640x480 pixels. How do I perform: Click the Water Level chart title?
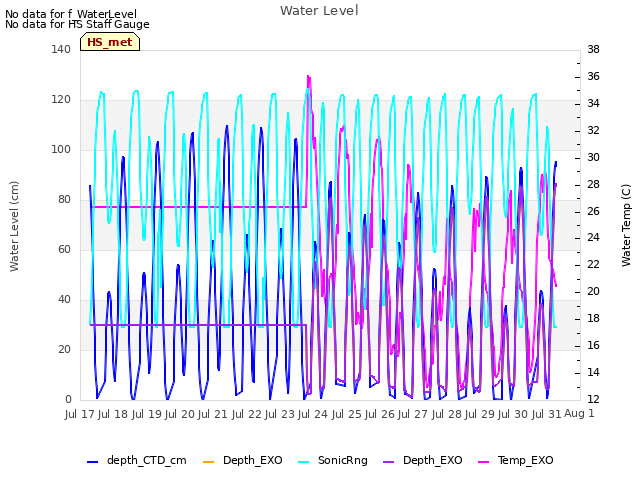point(319,11)
